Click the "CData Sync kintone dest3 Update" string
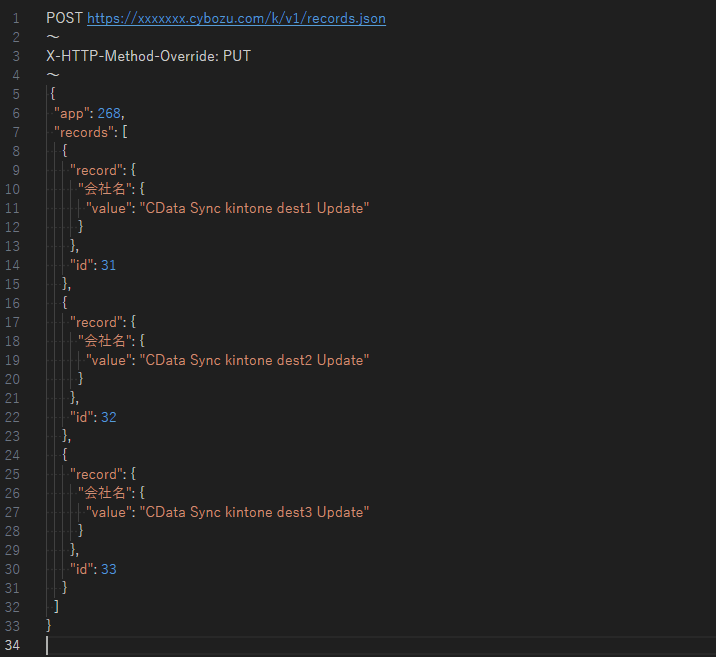716x657 pixels. click(x=255, y=512)
